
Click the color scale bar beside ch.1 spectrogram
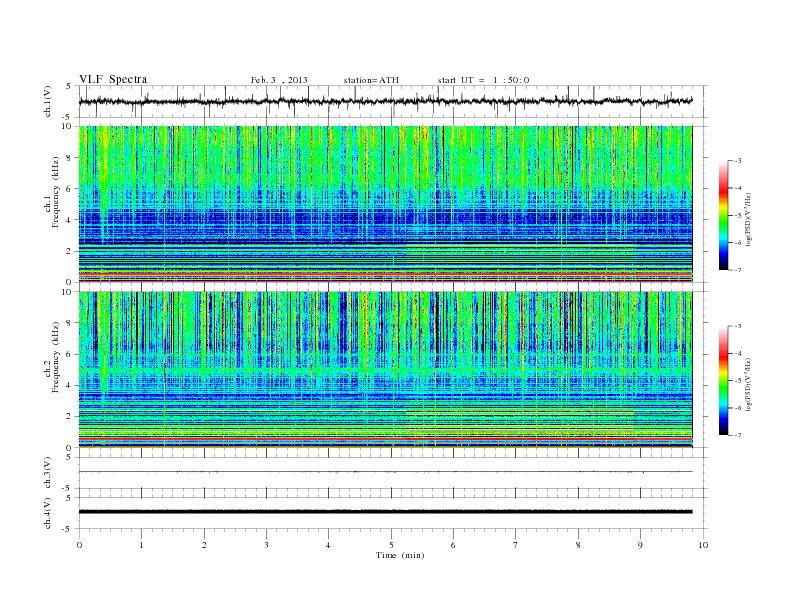[x=724, y=215]
